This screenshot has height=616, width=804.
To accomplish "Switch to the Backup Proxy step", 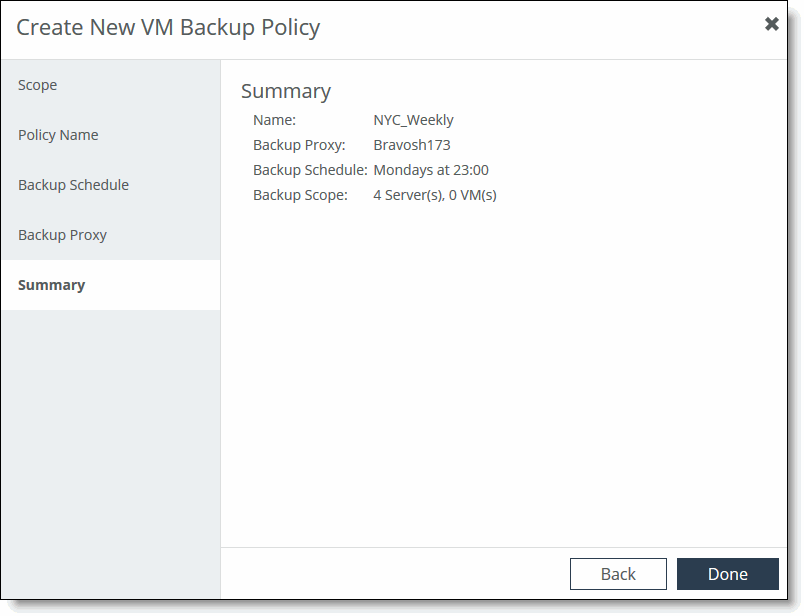I will (x=63, y=235).
